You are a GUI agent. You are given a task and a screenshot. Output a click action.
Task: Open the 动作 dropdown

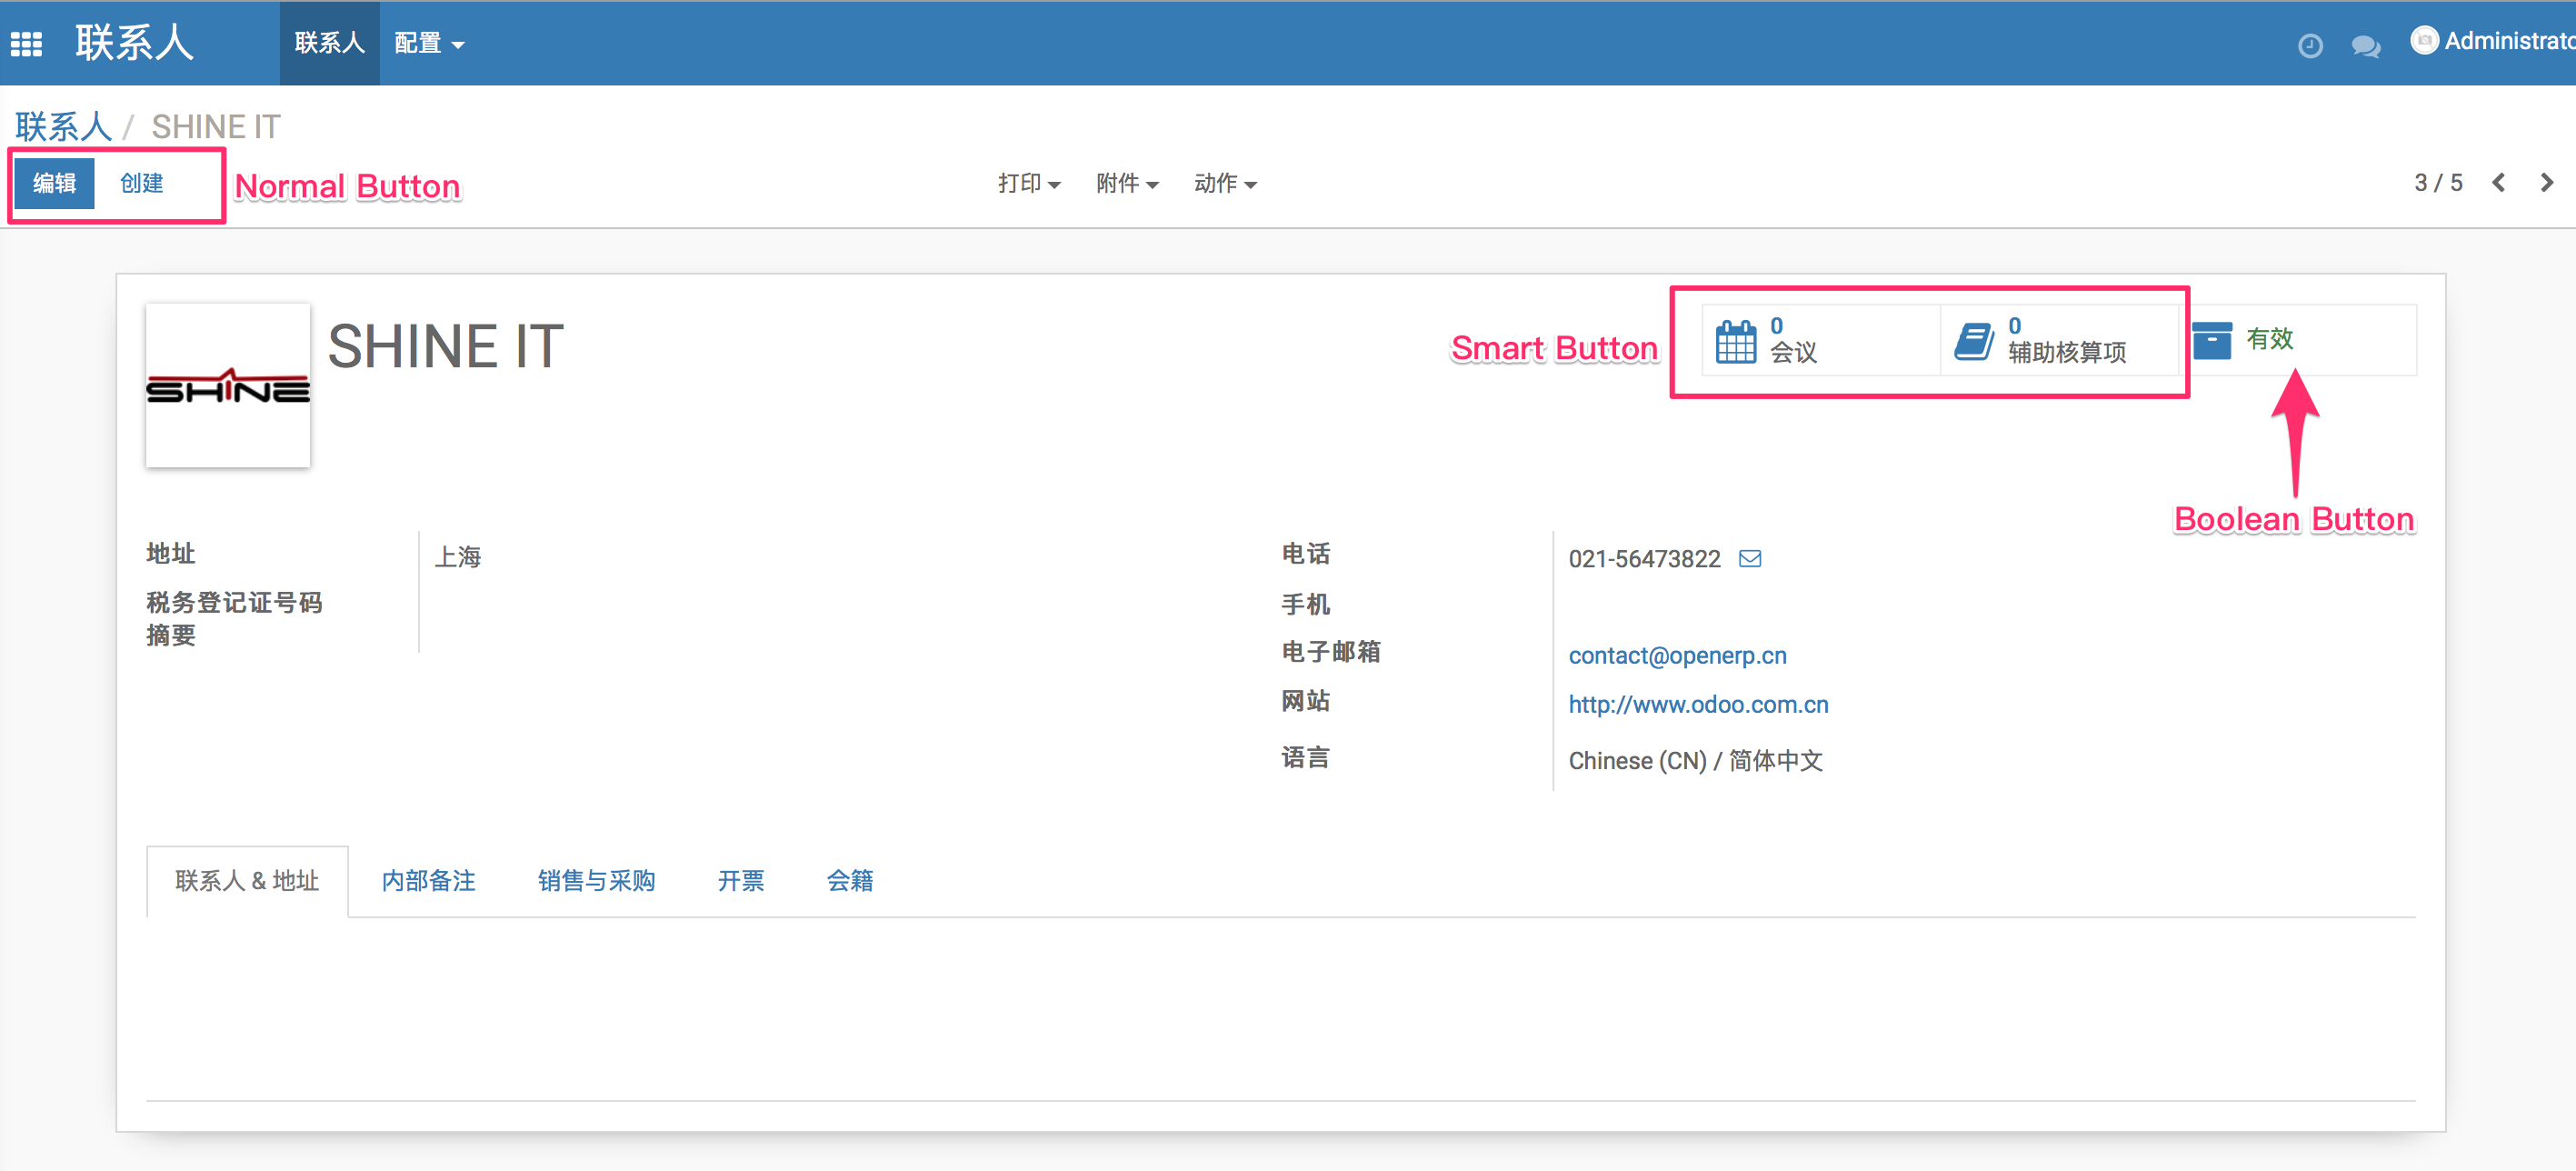click(1224, 184)
